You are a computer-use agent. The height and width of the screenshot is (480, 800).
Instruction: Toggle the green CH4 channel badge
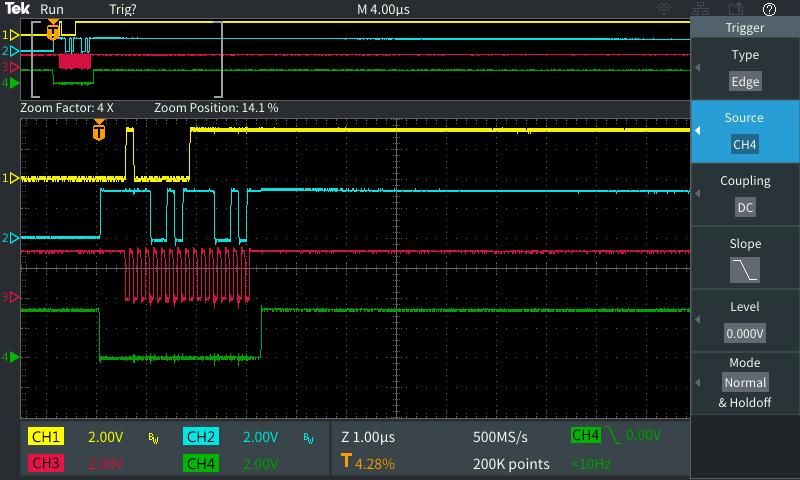[201, 463]
